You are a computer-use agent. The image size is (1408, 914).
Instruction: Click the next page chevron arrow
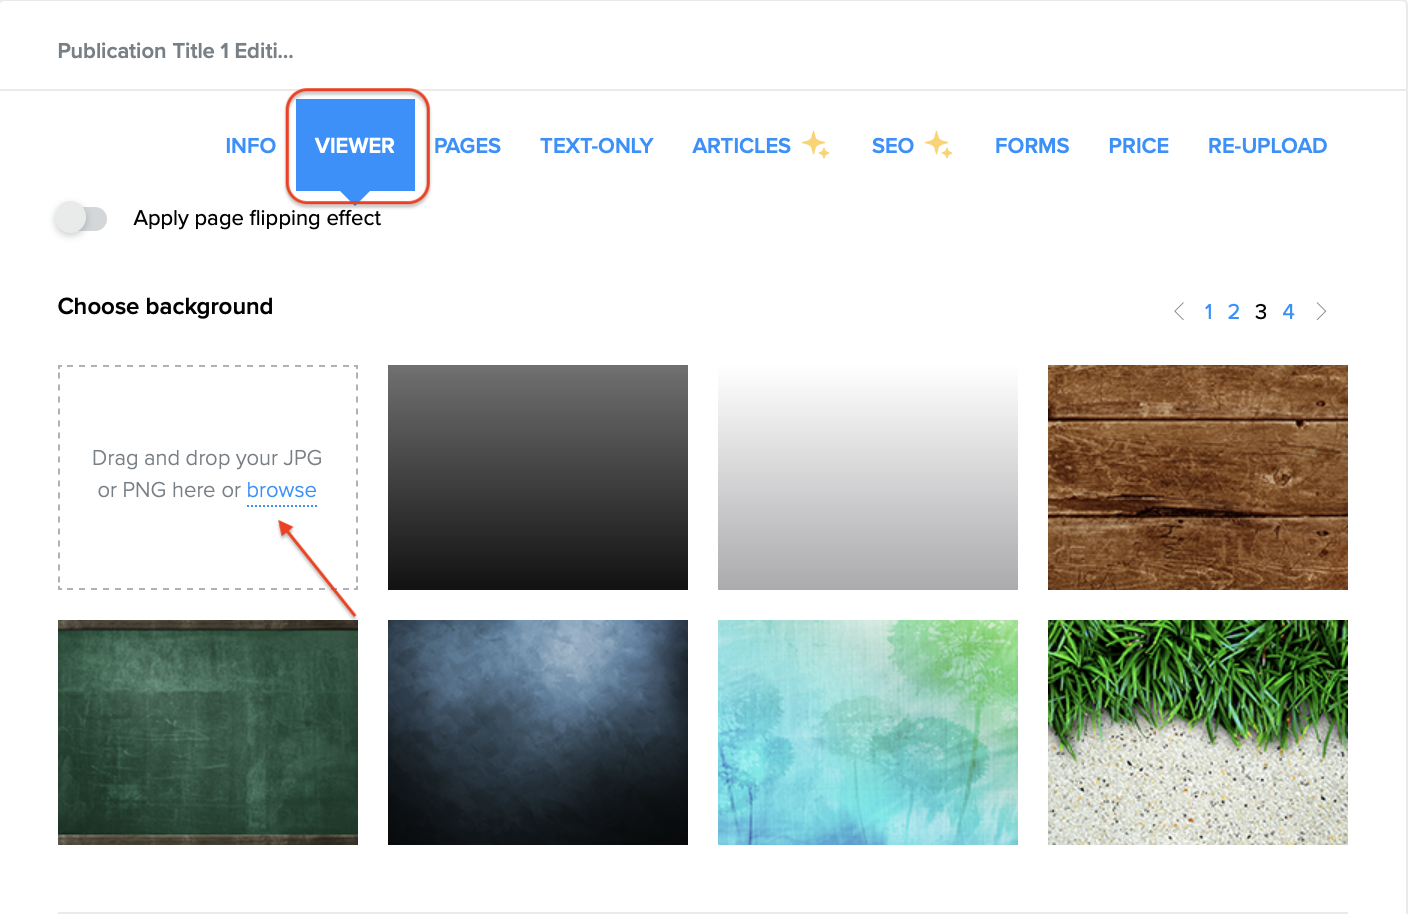1321,312
